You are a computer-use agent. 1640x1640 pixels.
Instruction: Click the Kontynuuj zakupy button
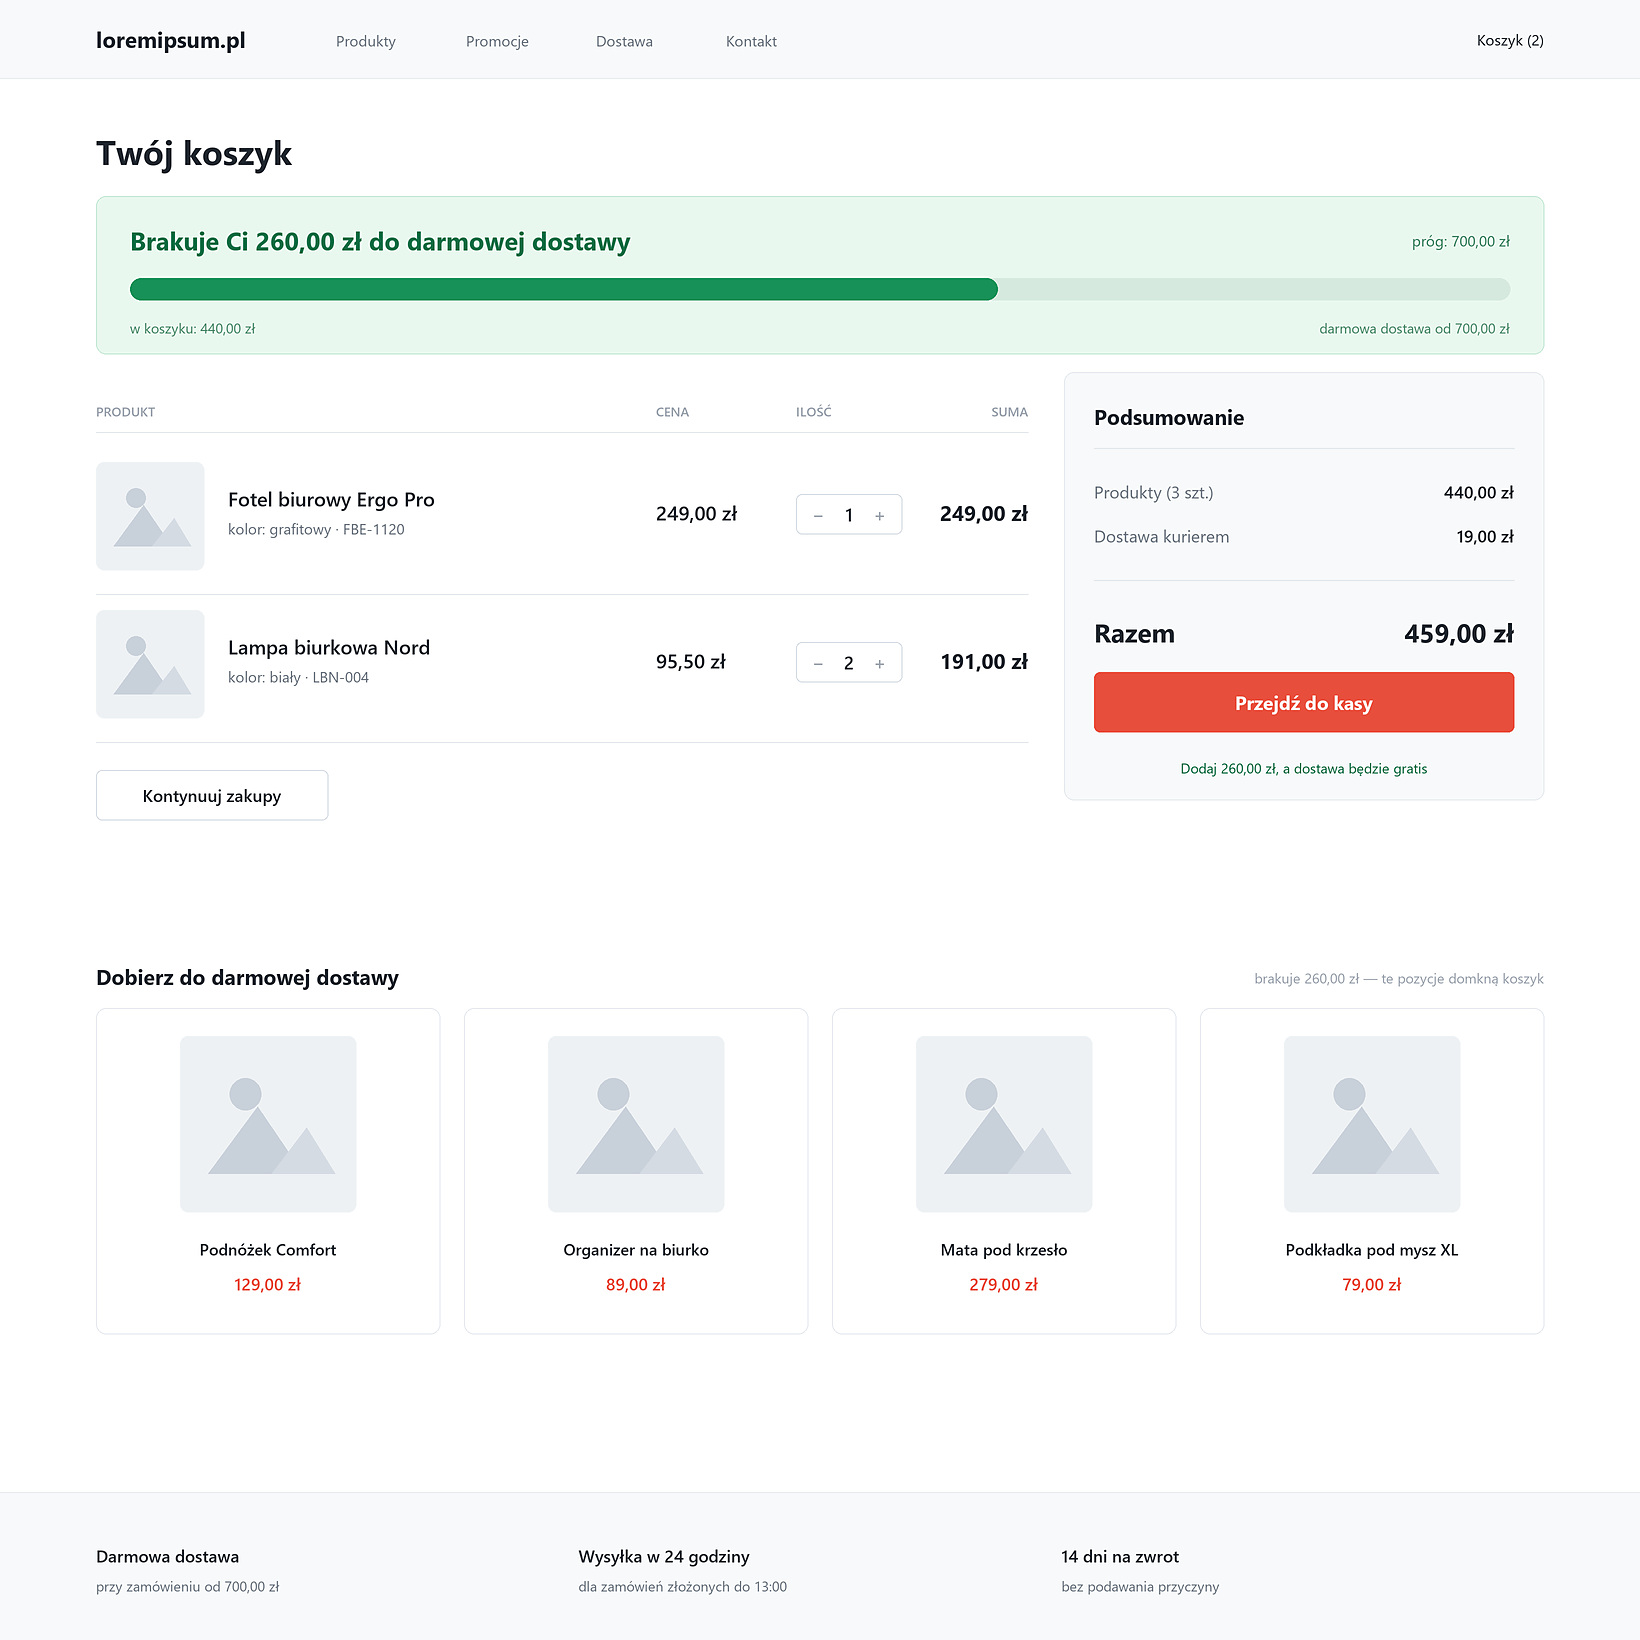(212, 795)
